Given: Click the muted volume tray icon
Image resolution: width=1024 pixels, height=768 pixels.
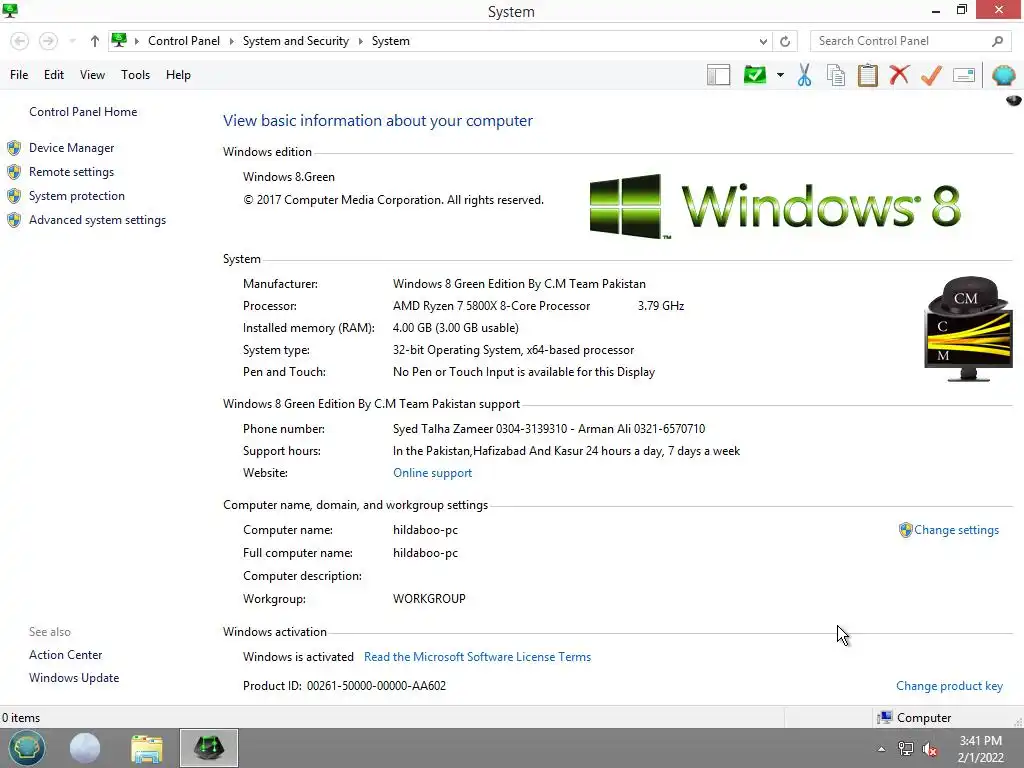Looking at the screenshot, I should point(930,749).
